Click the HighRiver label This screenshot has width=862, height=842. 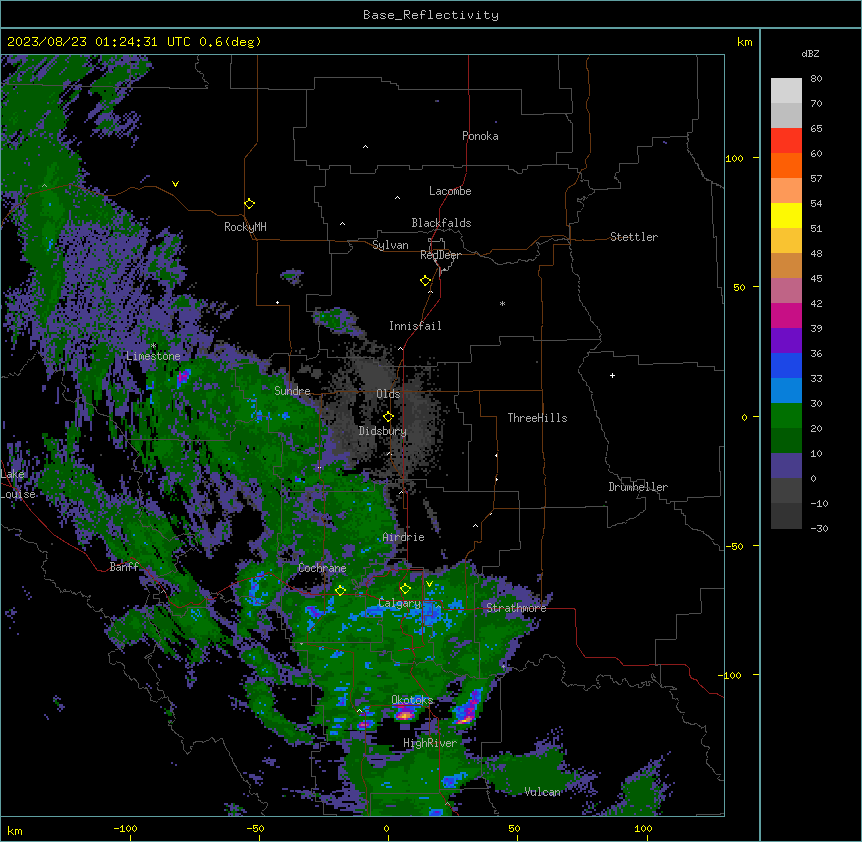430,743
